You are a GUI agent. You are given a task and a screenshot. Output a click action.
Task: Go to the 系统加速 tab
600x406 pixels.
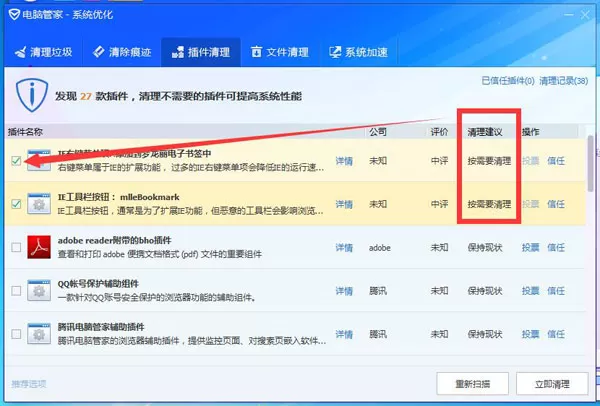click(x=359, y=52)
